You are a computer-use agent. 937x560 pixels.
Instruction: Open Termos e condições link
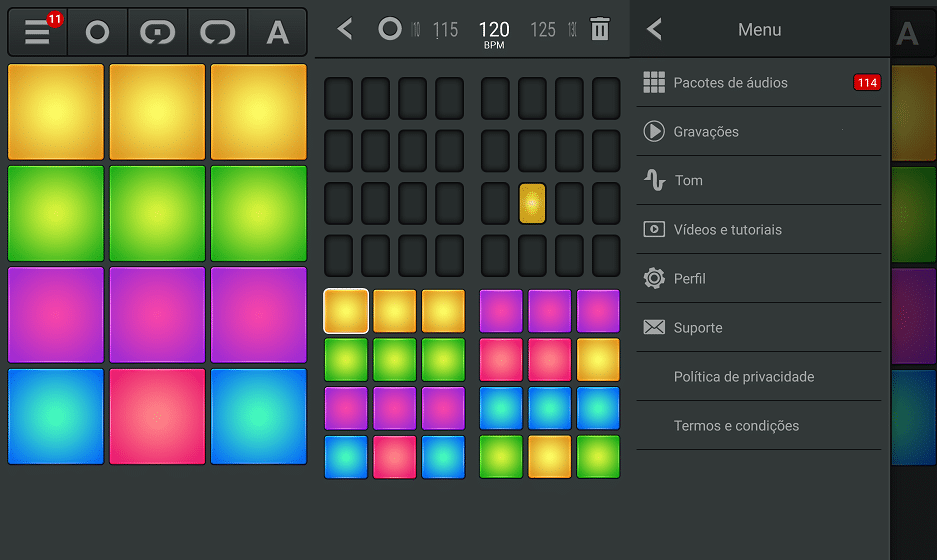[736, 425]
